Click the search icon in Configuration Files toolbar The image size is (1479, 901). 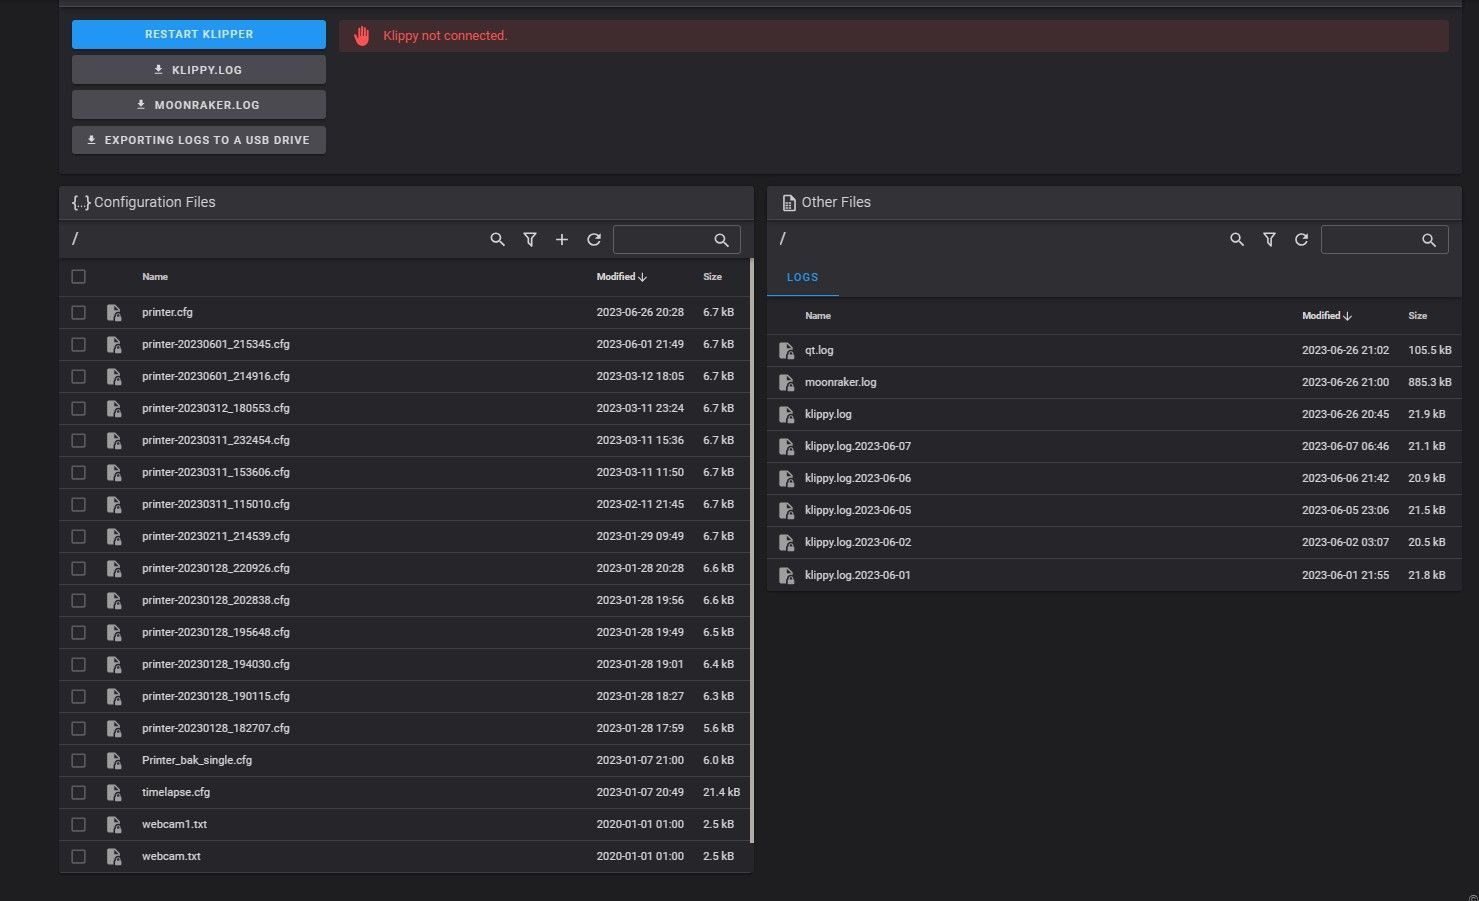click(x=497, y=240)
